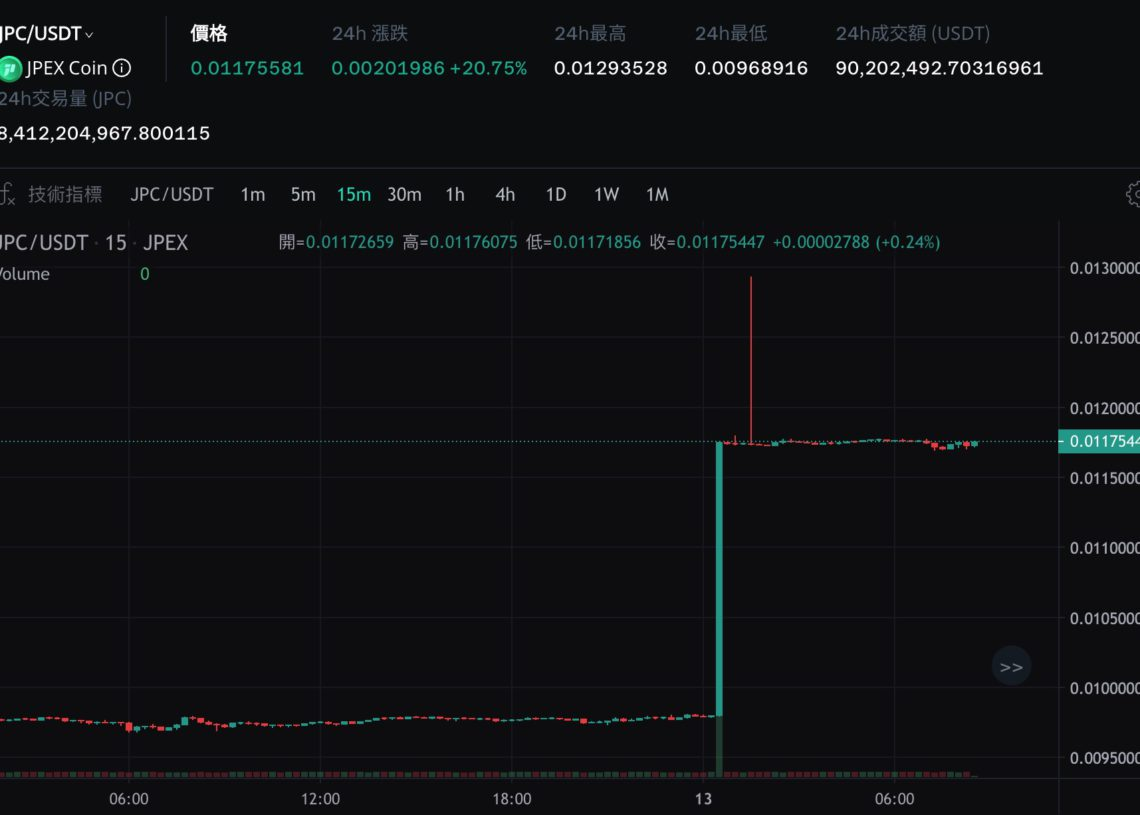Click the 13 date axis label

[703, 799]
